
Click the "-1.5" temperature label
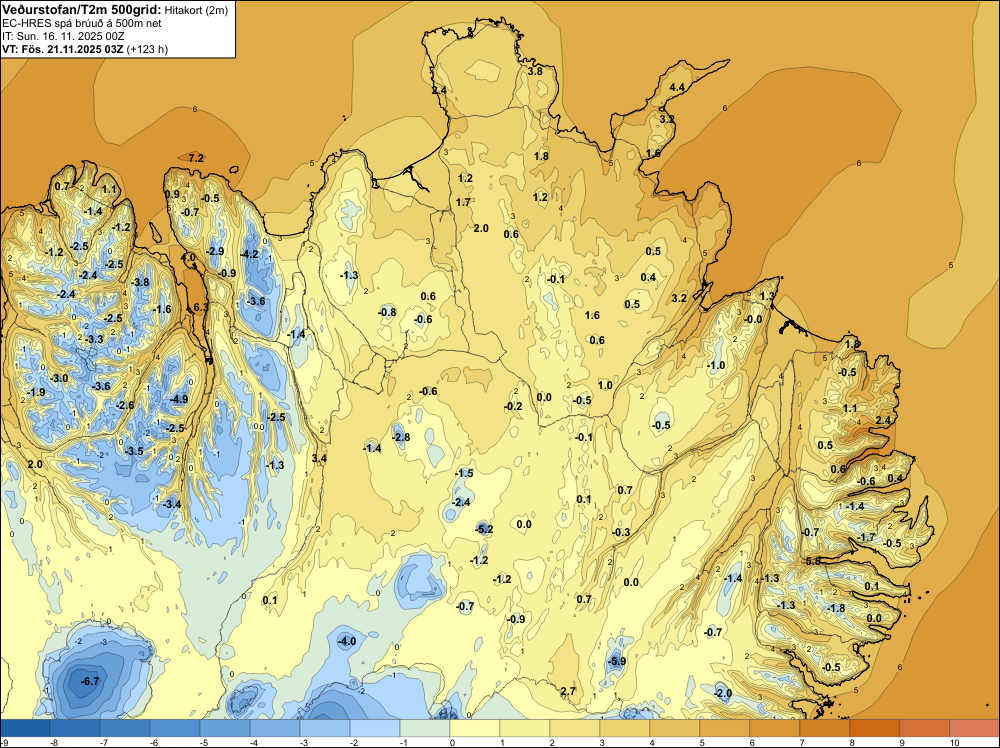coord(464,473)
